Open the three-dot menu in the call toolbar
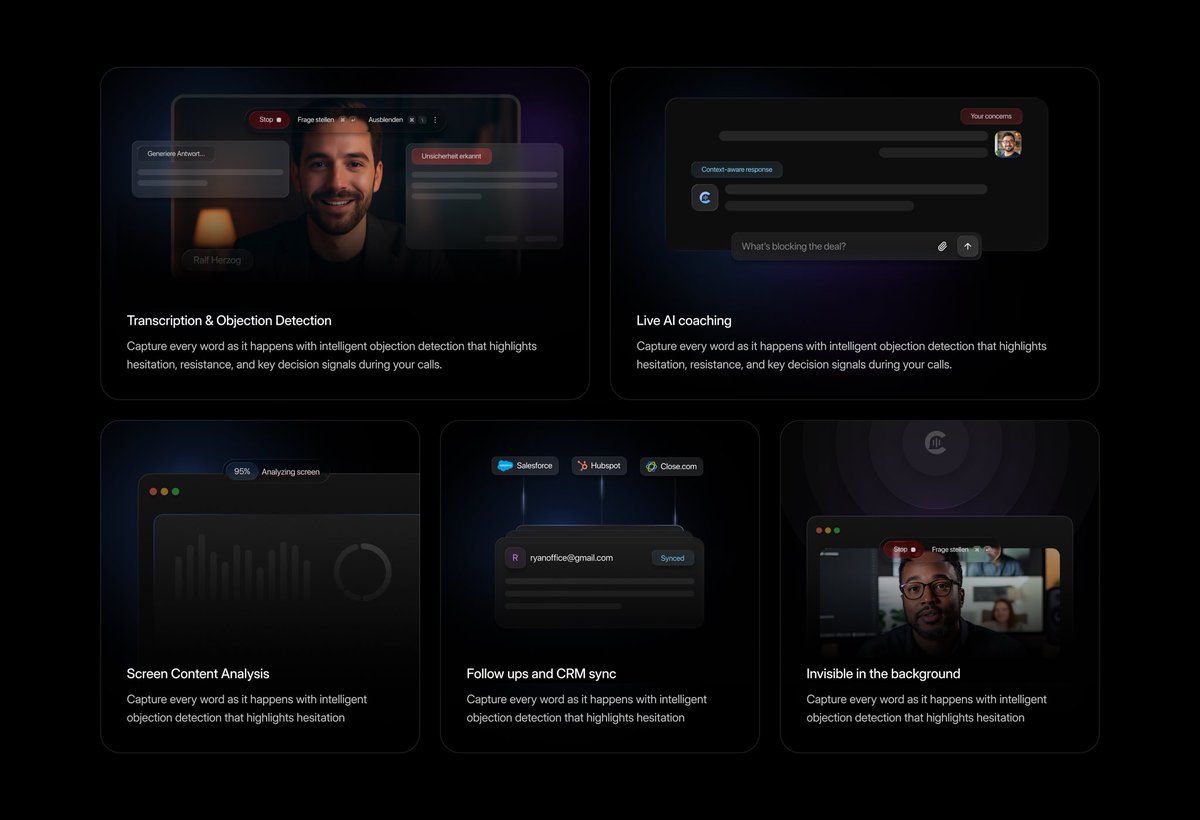The image size is (1200, 820). pos(435,120)
